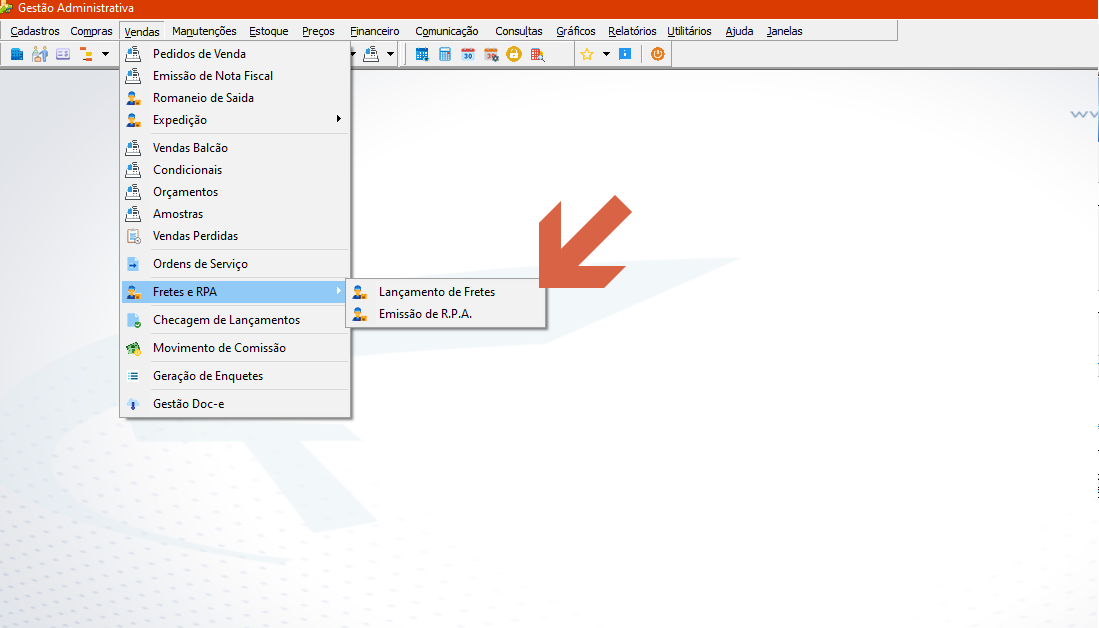Image resolution: width=1099 pixels, height=628 pixels.
Task: Expand the Expedição submenu
Action: 235,120
